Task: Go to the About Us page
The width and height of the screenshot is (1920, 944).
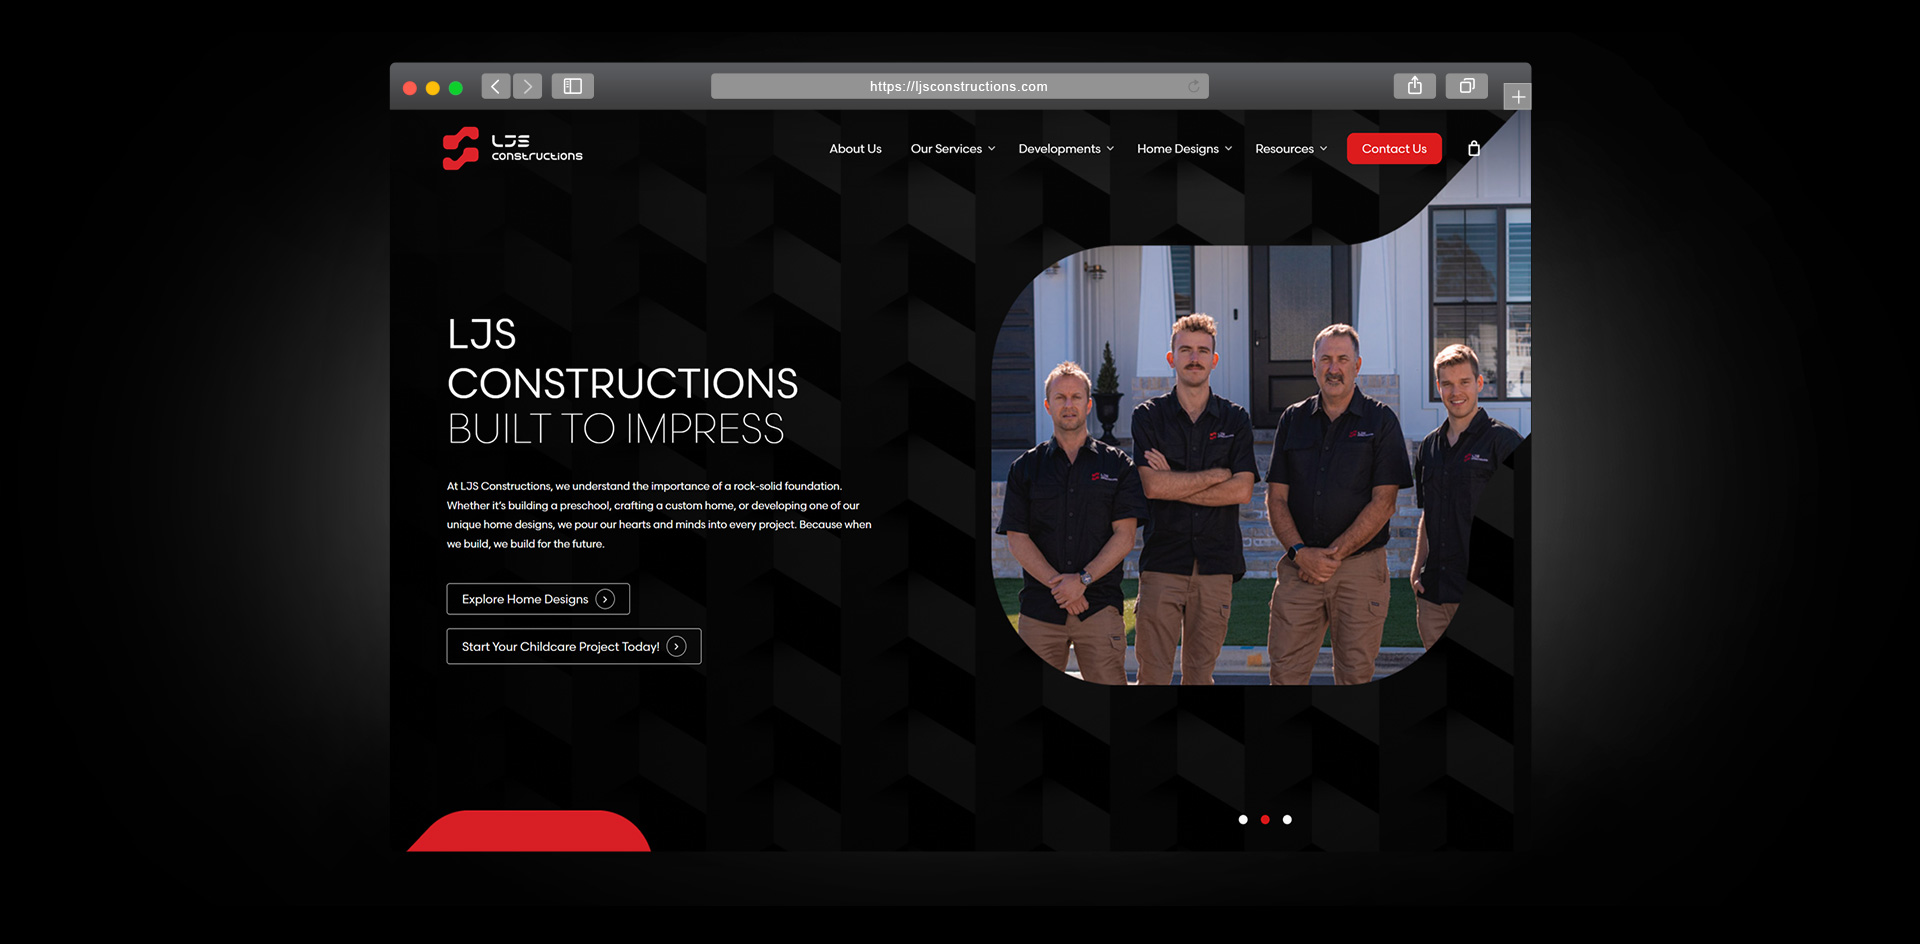Action: click(855, 149)
